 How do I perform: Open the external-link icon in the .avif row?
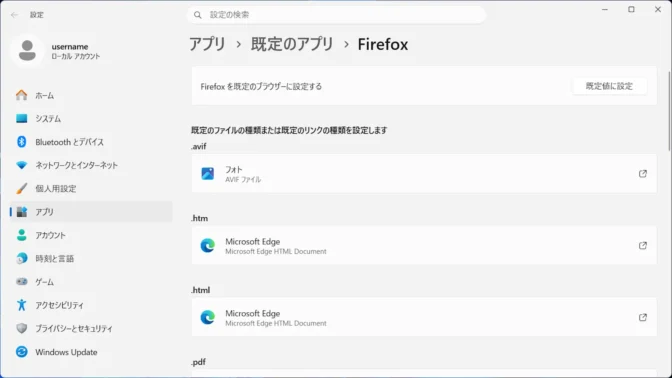643,174
